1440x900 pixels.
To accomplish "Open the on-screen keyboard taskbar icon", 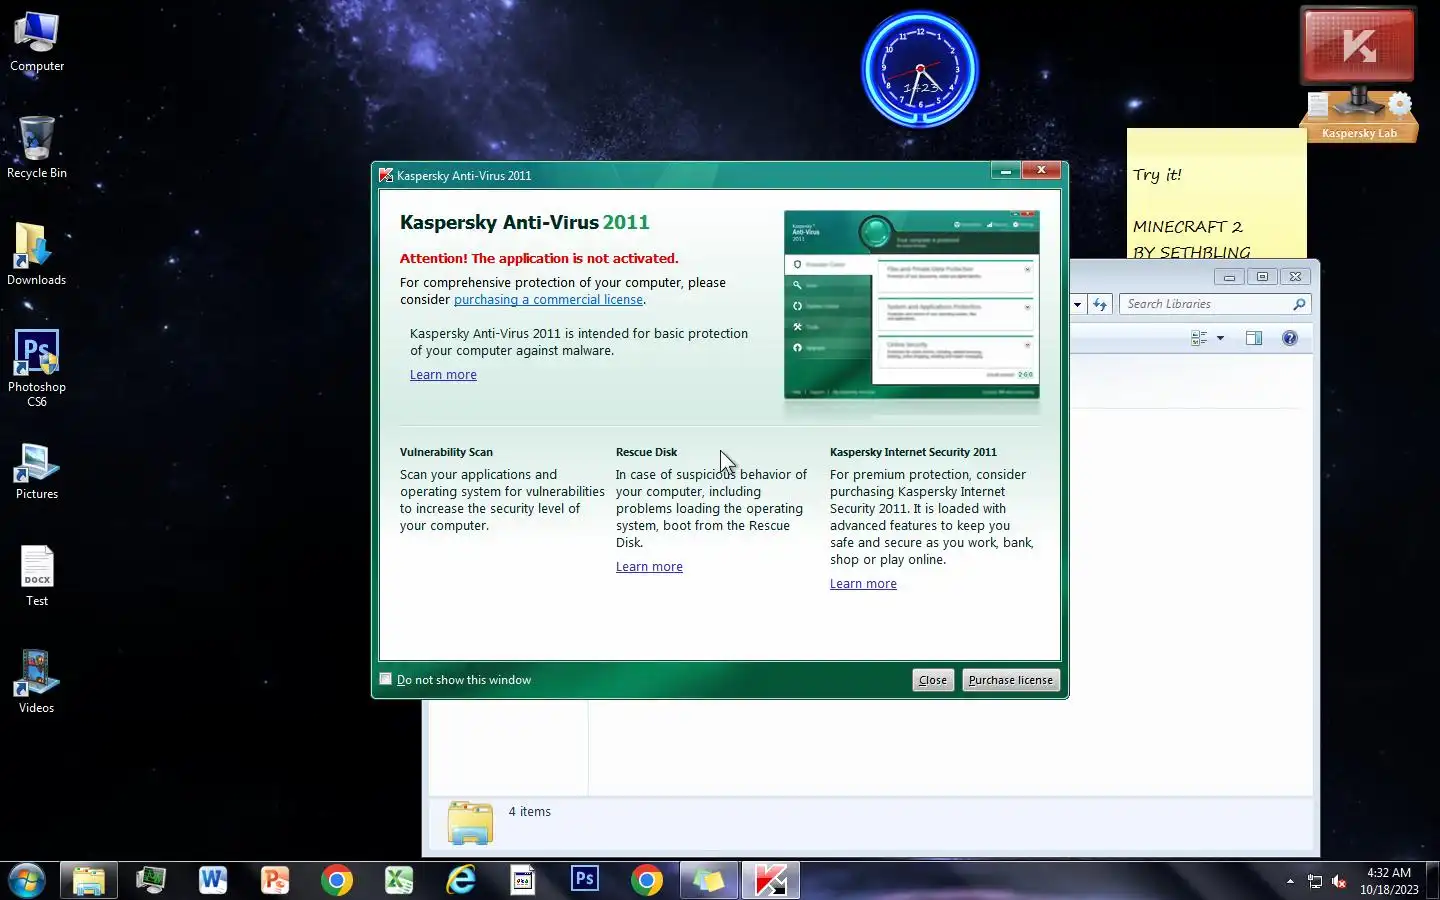I will point(523,881).
